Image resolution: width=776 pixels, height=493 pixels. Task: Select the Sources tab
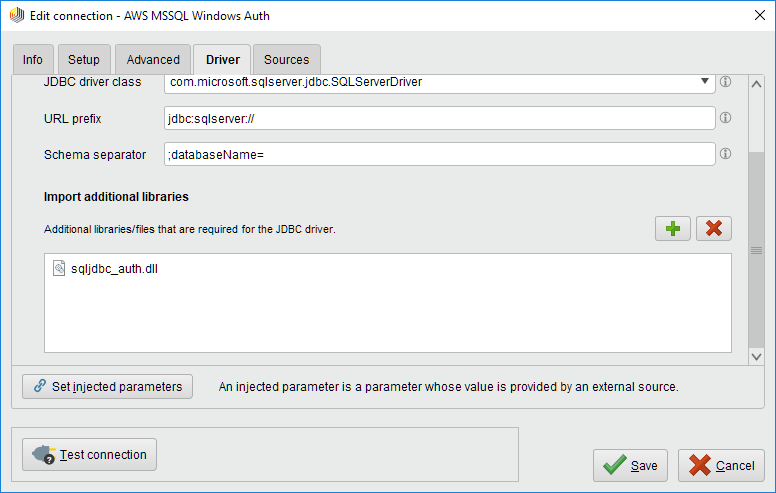click(x=287, y=60)
